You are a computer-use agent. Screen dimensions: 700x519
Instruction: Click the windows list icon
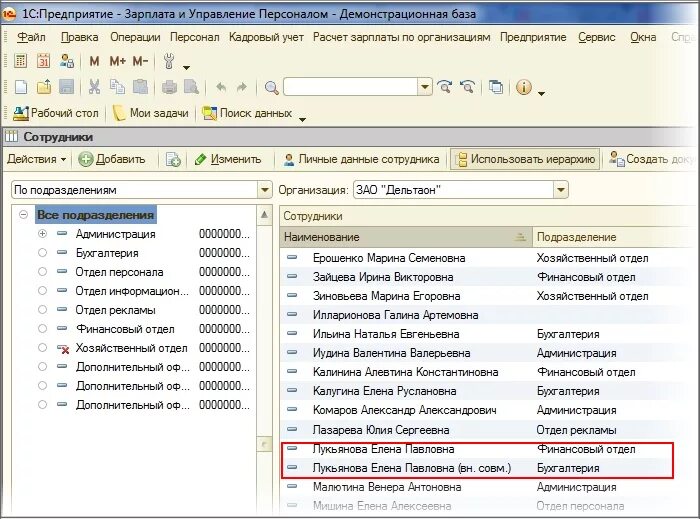click(496, 87)
